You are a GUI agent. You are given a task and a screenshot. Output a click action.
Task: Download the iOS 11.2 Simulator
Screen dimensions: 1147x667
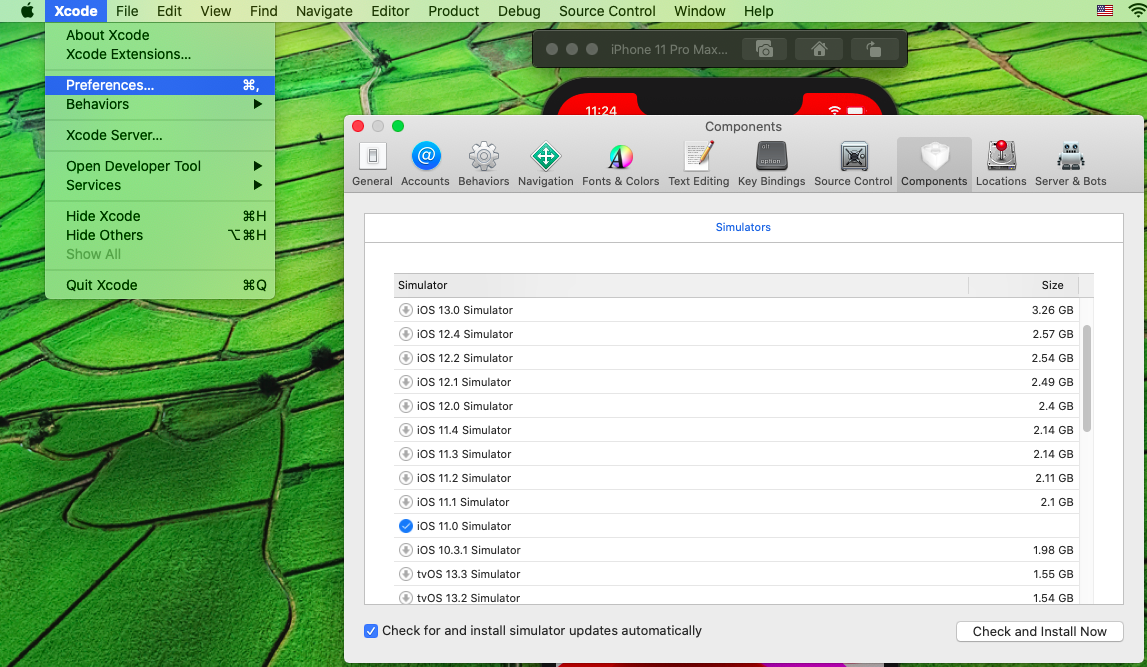pos(405,478)
